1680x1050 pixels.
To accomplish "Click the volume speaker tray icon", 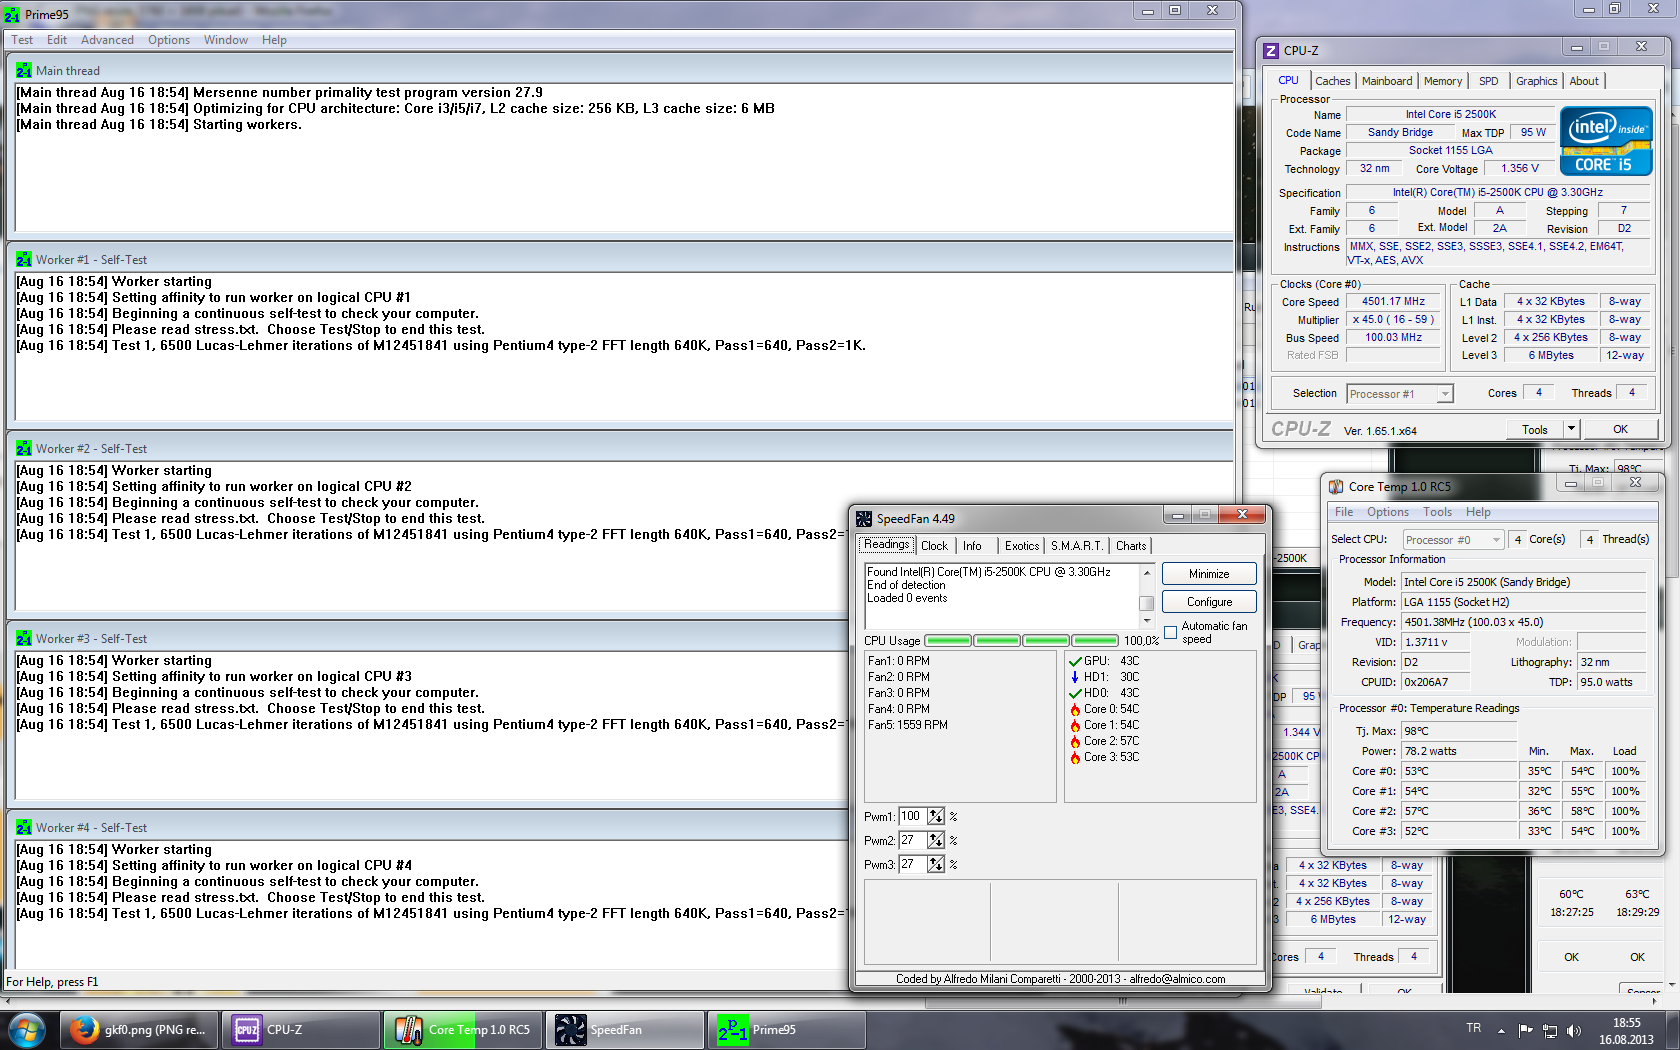I will pos(1574,1030).
